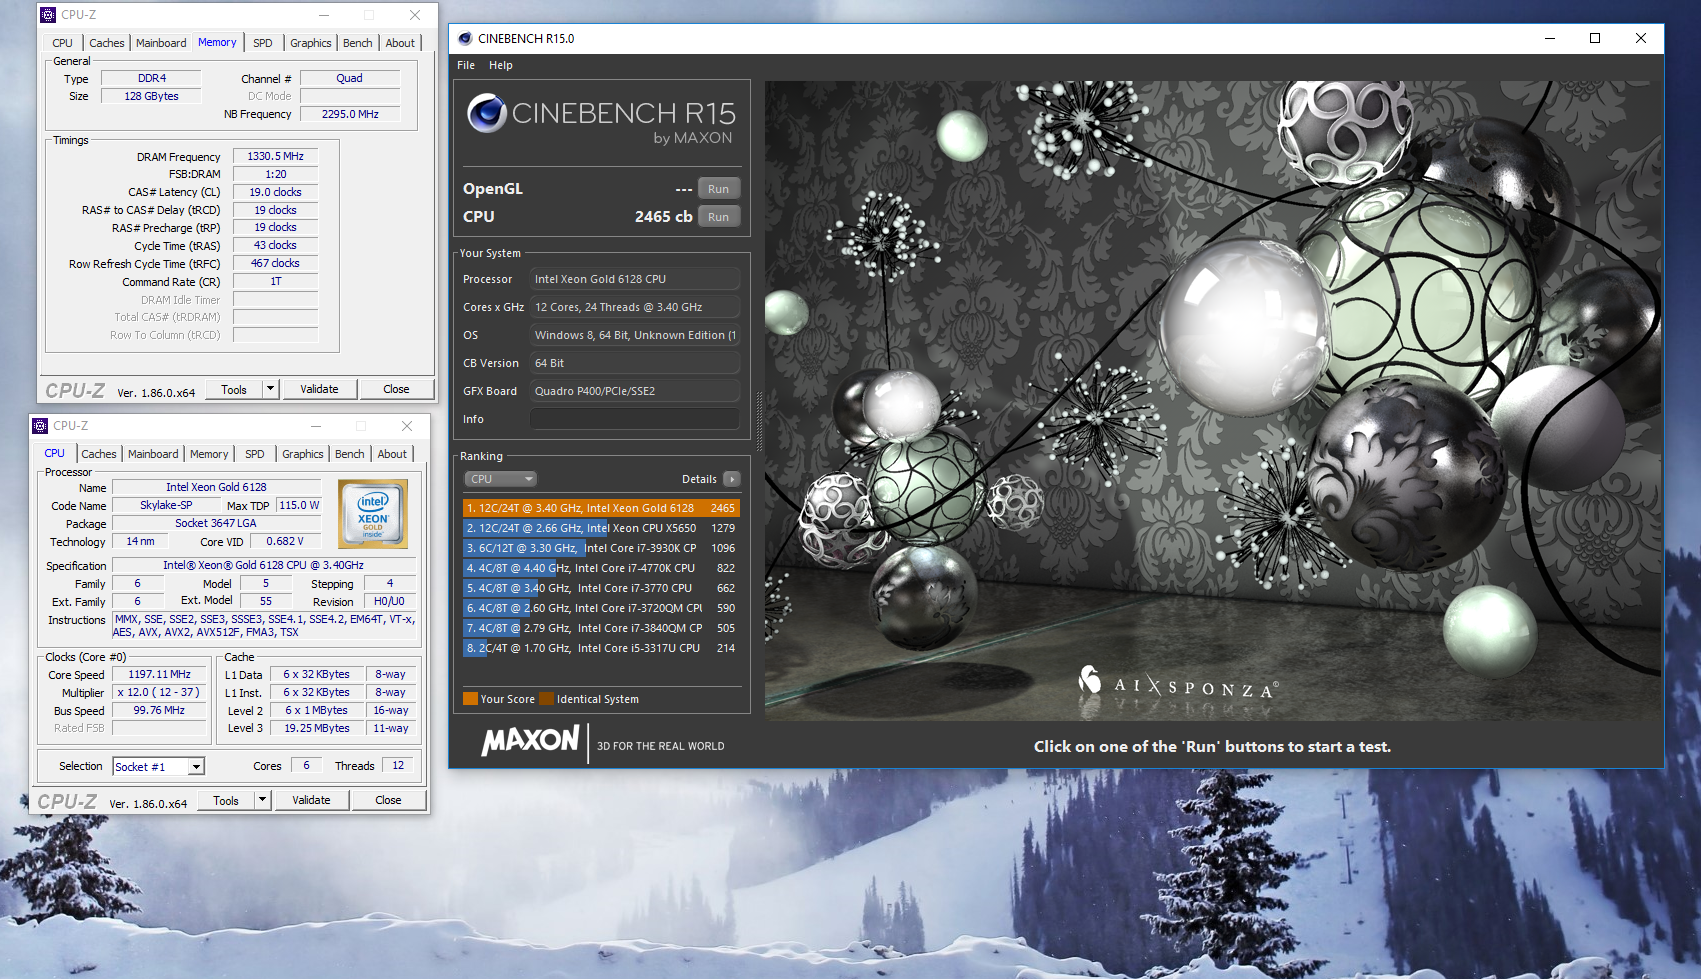1701x979 pixels.
Task: Click the AIXSPONZA logo on the render
Action: [1178, 683]
